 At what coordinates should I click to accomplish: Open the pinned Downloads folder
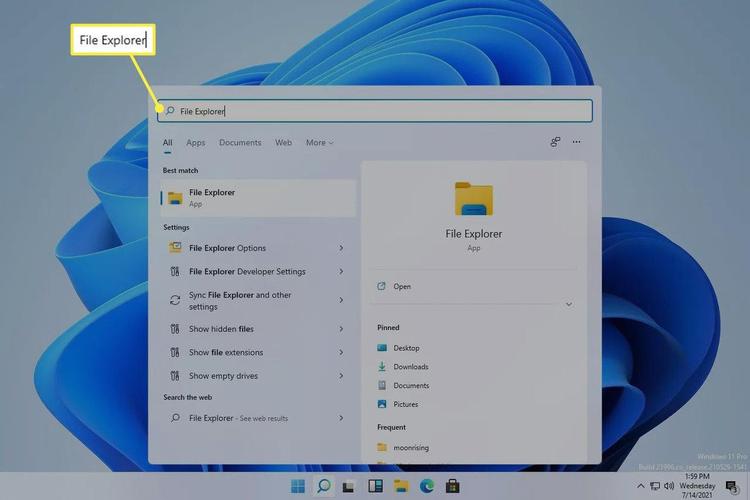click(x=410, y=367)
